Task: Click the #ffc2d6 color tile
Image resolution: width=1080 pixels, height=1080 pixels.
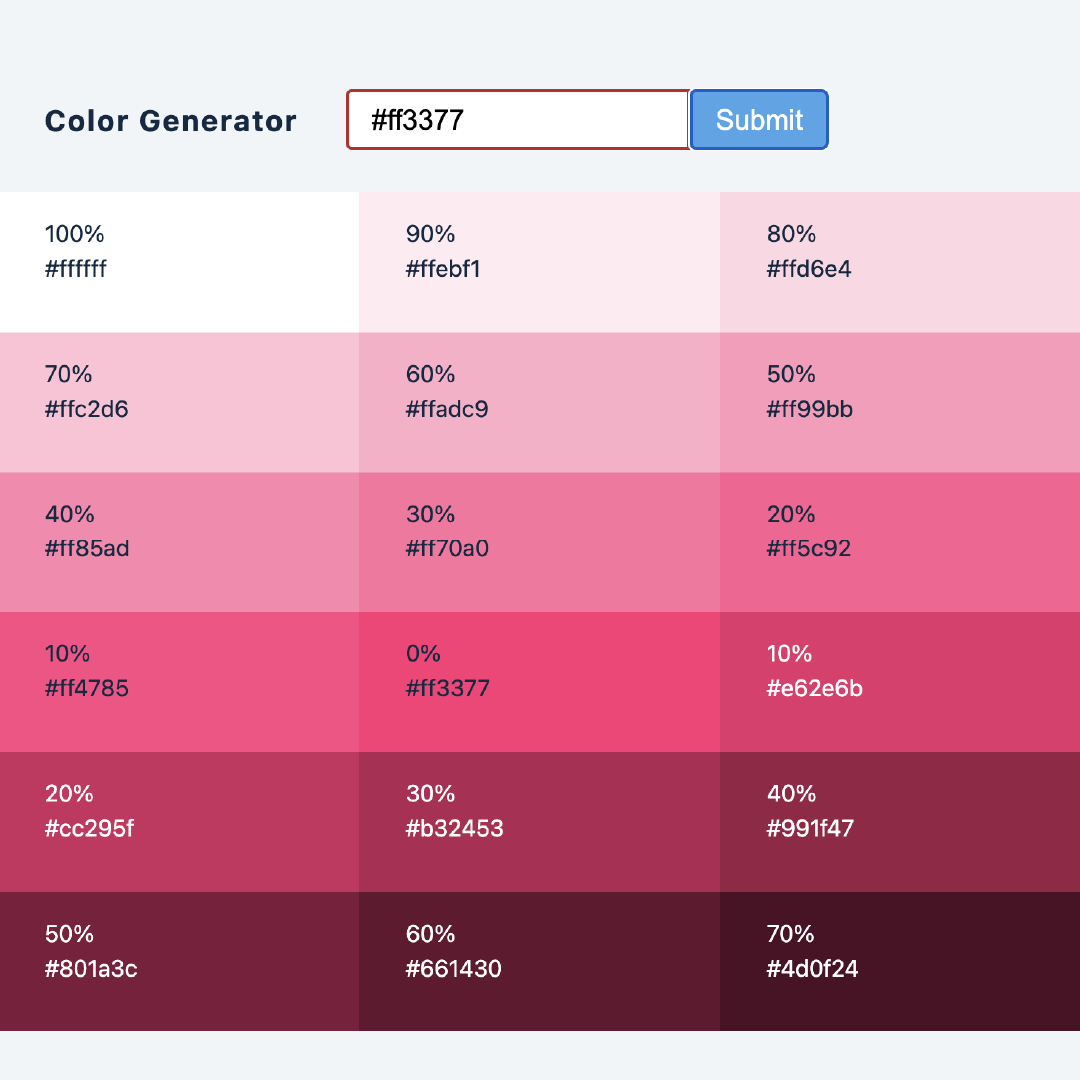Action: click(179, 401)
